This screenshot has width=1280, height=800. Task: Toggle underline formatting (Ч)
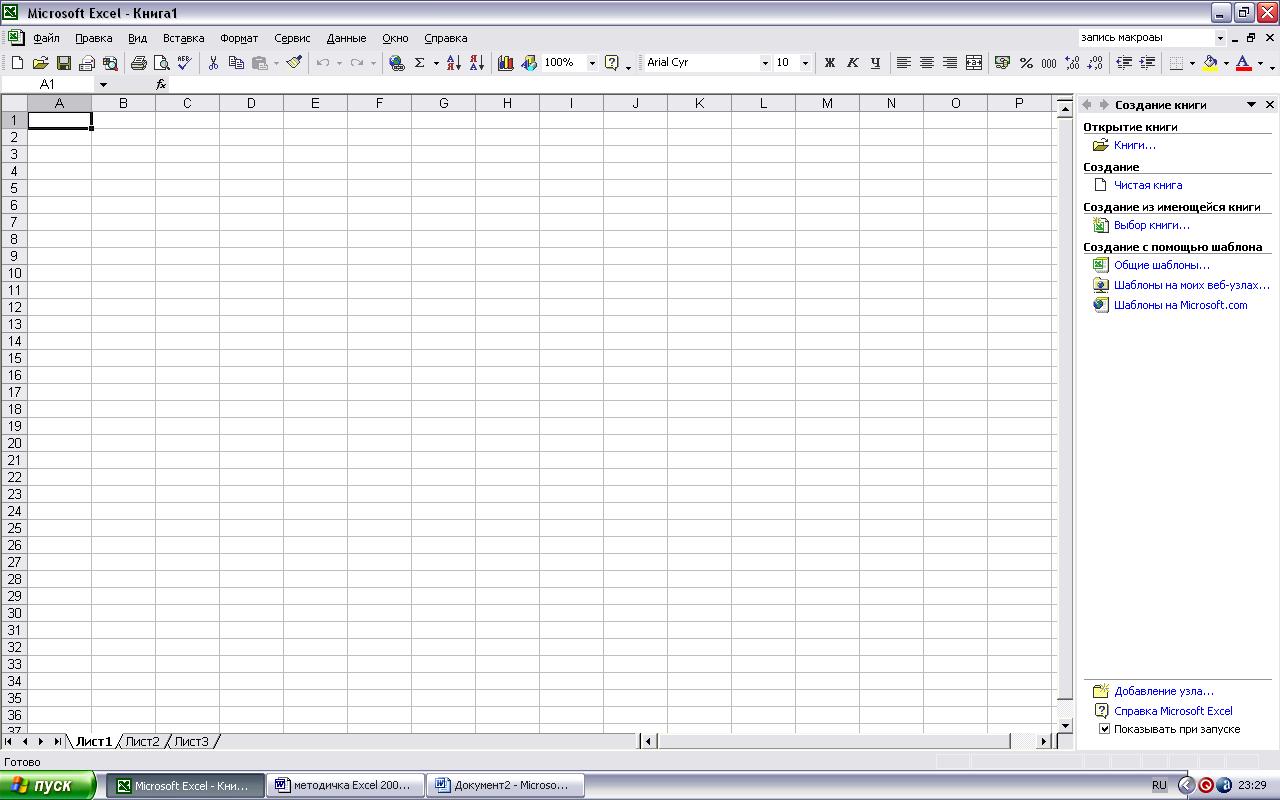pyautogui.click(x=875, y=62)
